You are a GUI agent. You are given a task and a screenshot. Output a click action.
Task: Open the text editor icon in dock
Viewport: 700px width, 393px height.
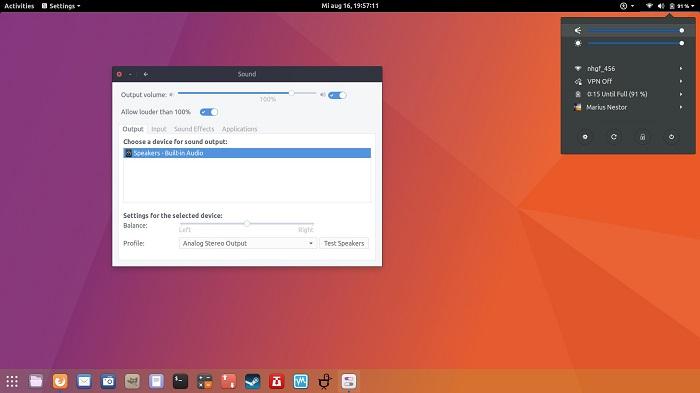pyautogui.click(x=156, y=381)
